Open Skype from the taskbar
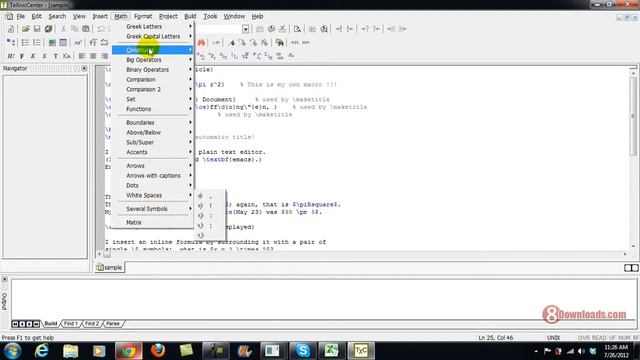Viewport: 640px width, 360px height. point(302,351)
